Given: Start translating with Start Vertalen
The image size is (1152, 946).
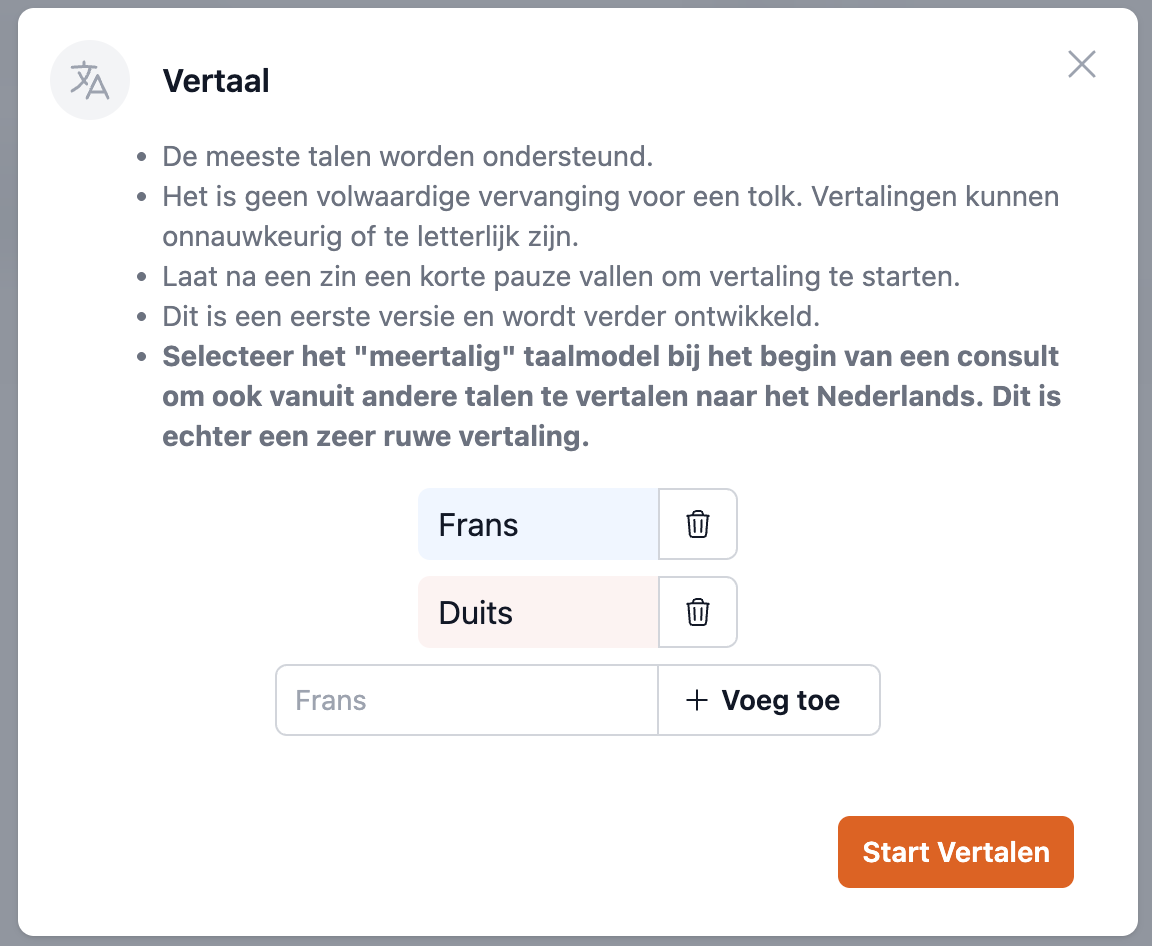Looking at the screenshot, I should coord(955,852).
